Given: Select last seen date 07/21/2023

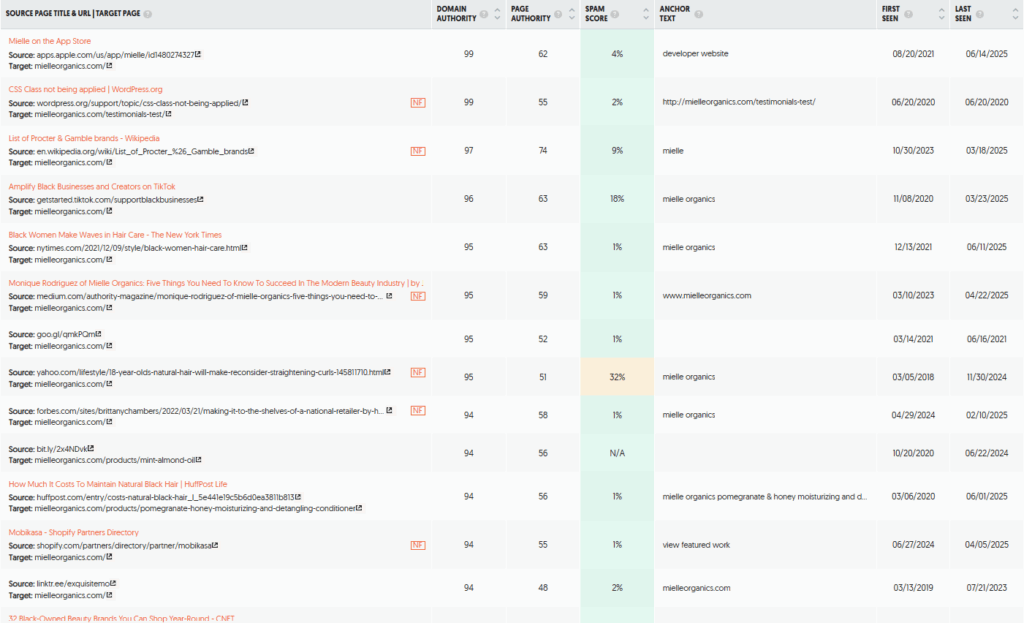Looking at the screenshot, I should 987,588.
